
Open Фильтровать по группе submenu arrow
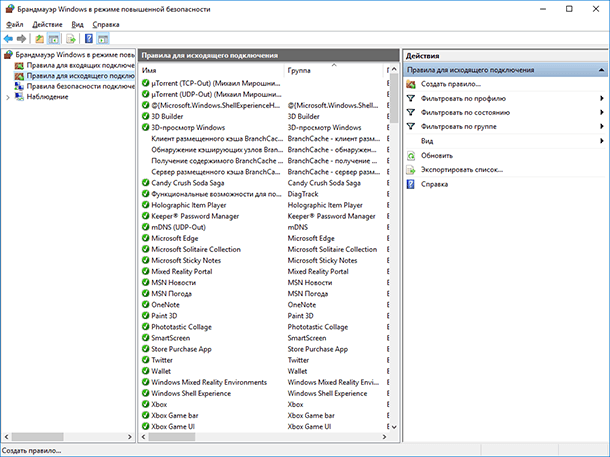tap(602, 126)
